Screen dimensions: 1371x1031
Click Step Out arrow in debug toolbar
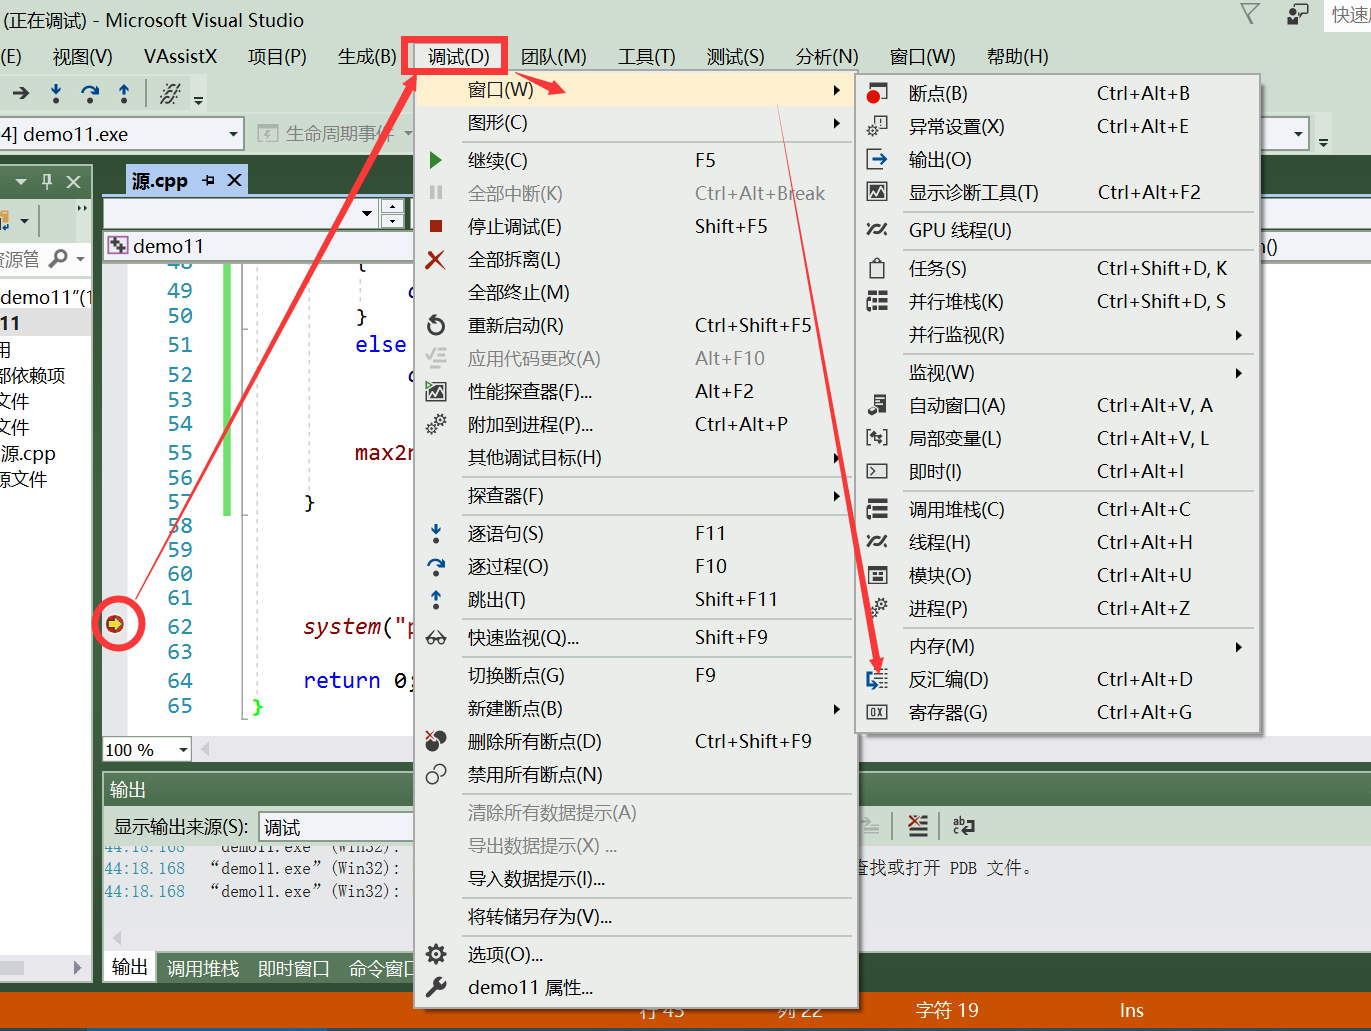point(124,94)
